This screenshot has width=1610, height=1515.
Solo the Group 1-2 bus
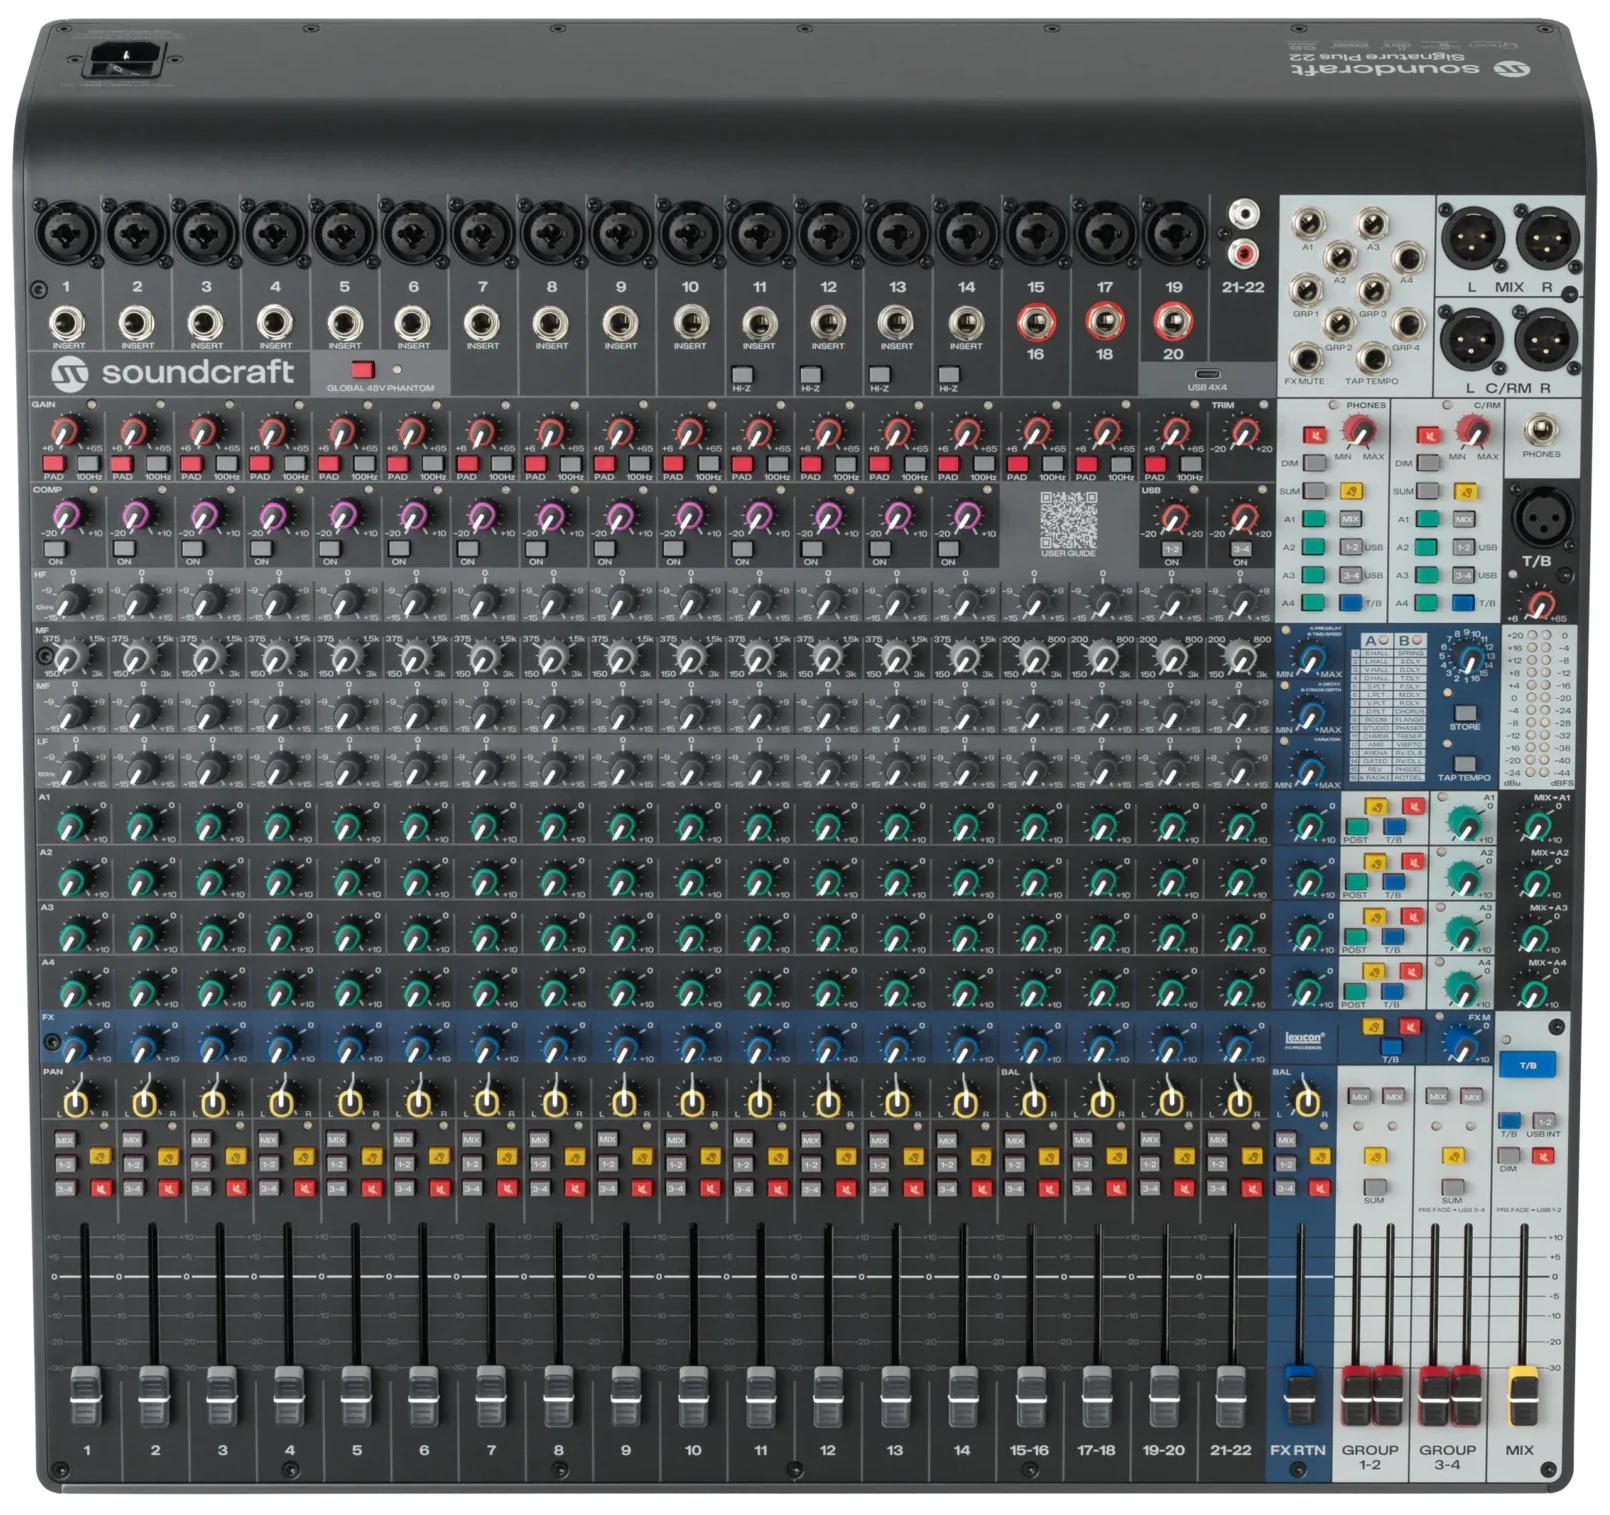point(1375,1157)
